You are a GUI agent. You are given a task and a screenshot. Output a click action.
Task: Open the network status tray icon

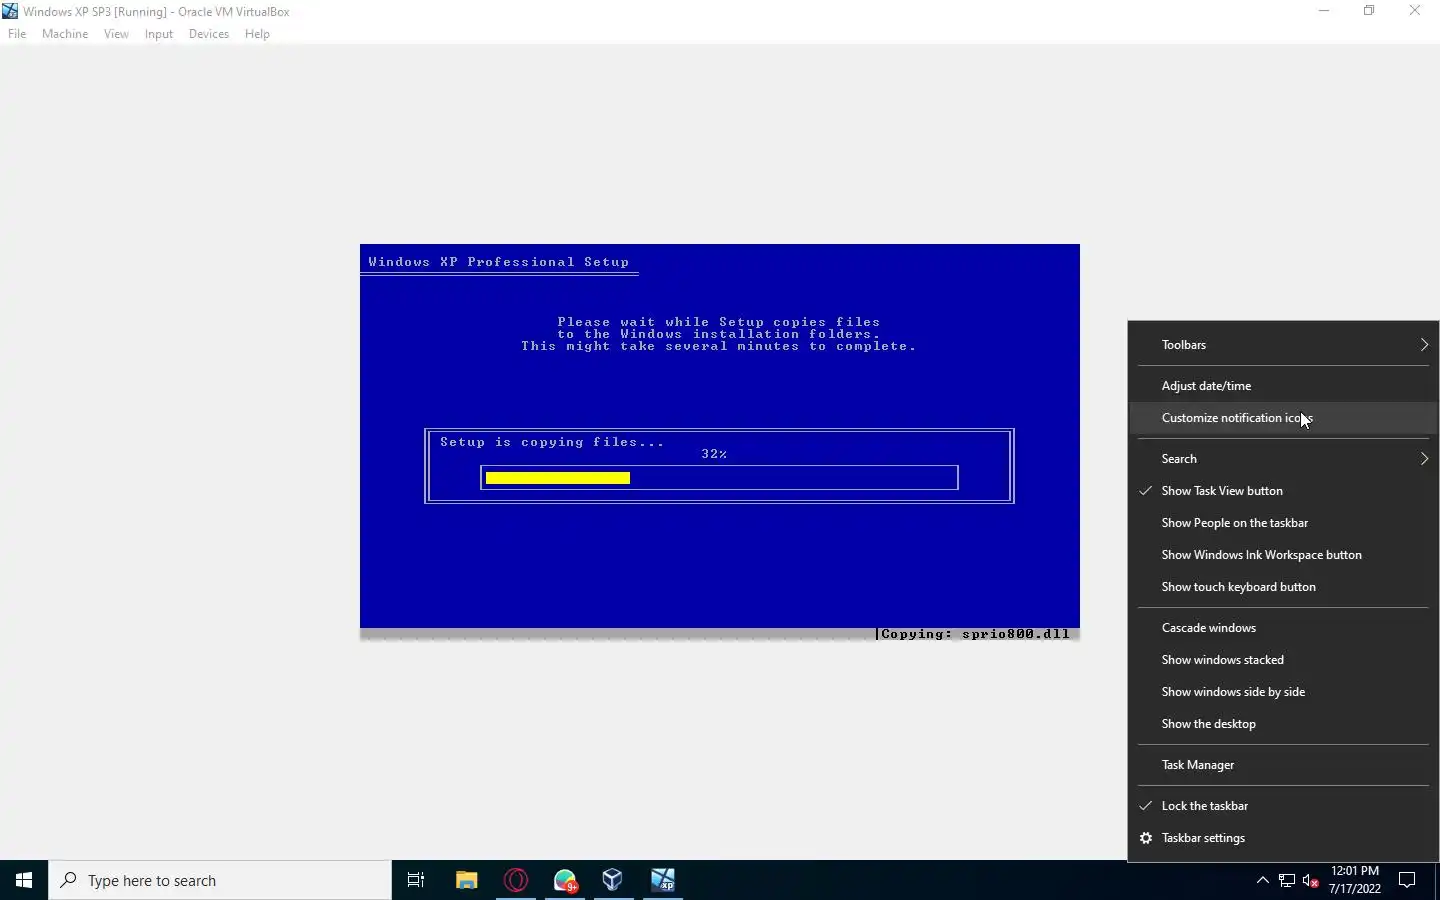(x=1287, y=881)
